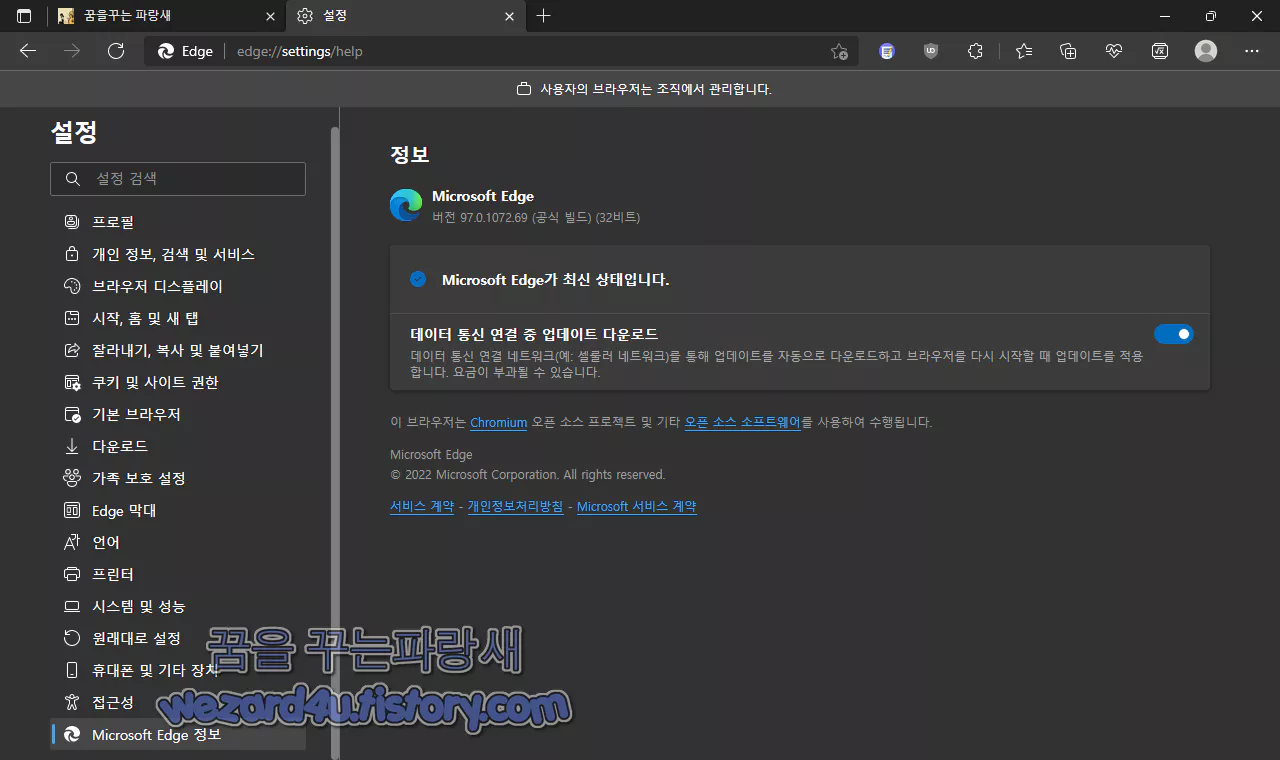
Task: Open 접근성 settings
Action: pyautogui.click(x=178, y=702)
